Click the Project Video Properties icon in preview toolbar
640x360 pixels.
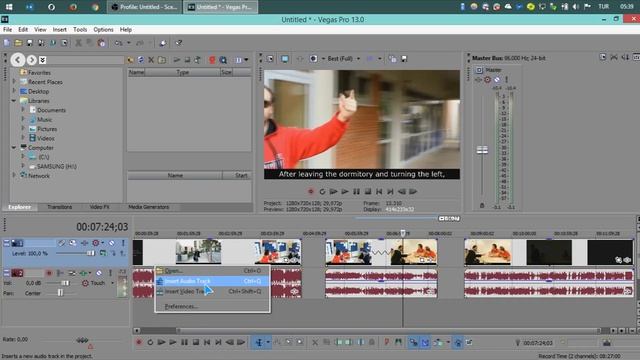(270, 59)
